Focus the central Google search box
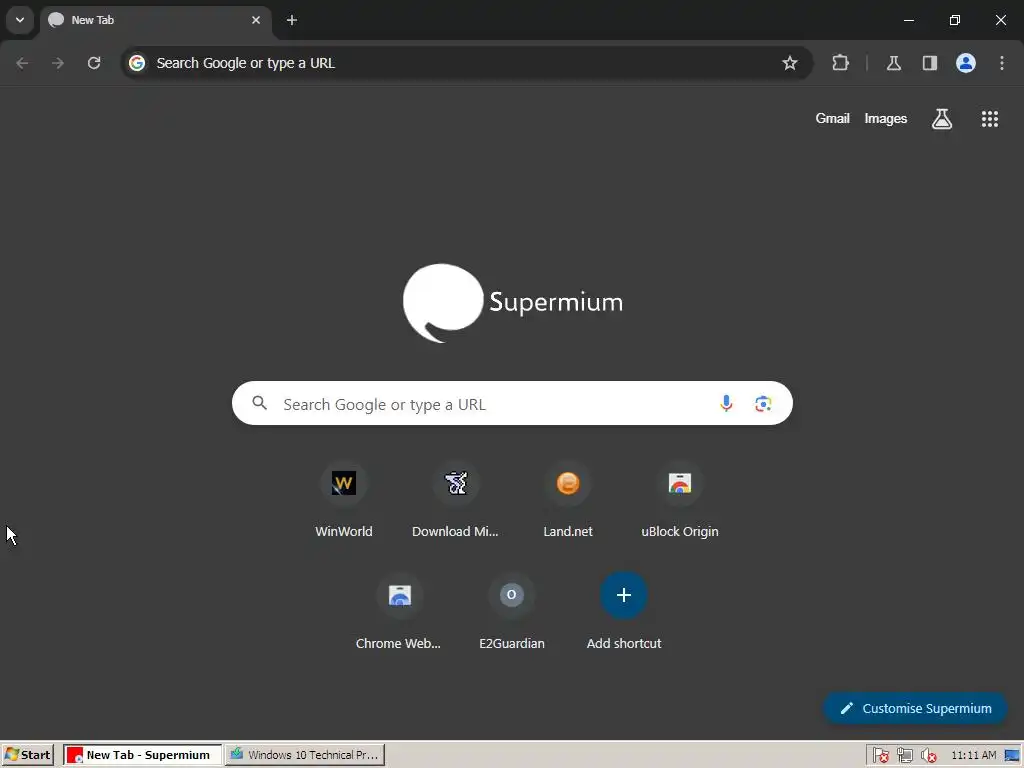Image resolution: width=1024 pixels, height=768 pixels. click(x=512, y=403)
